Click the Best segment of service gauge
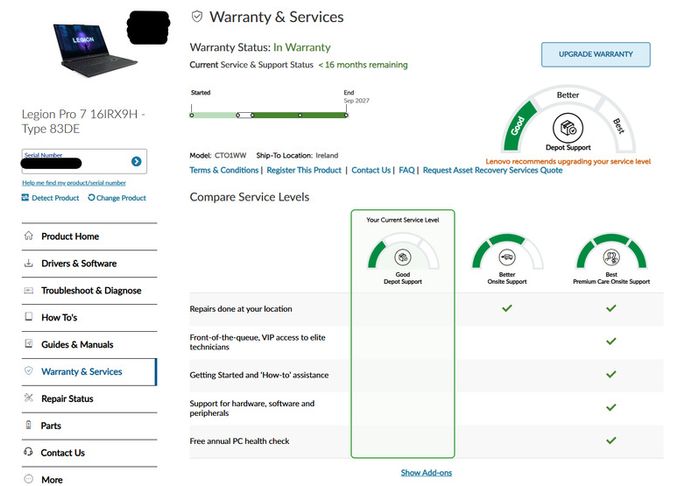The height and width of the screenshot is (486, 700). tap(619, 126)
